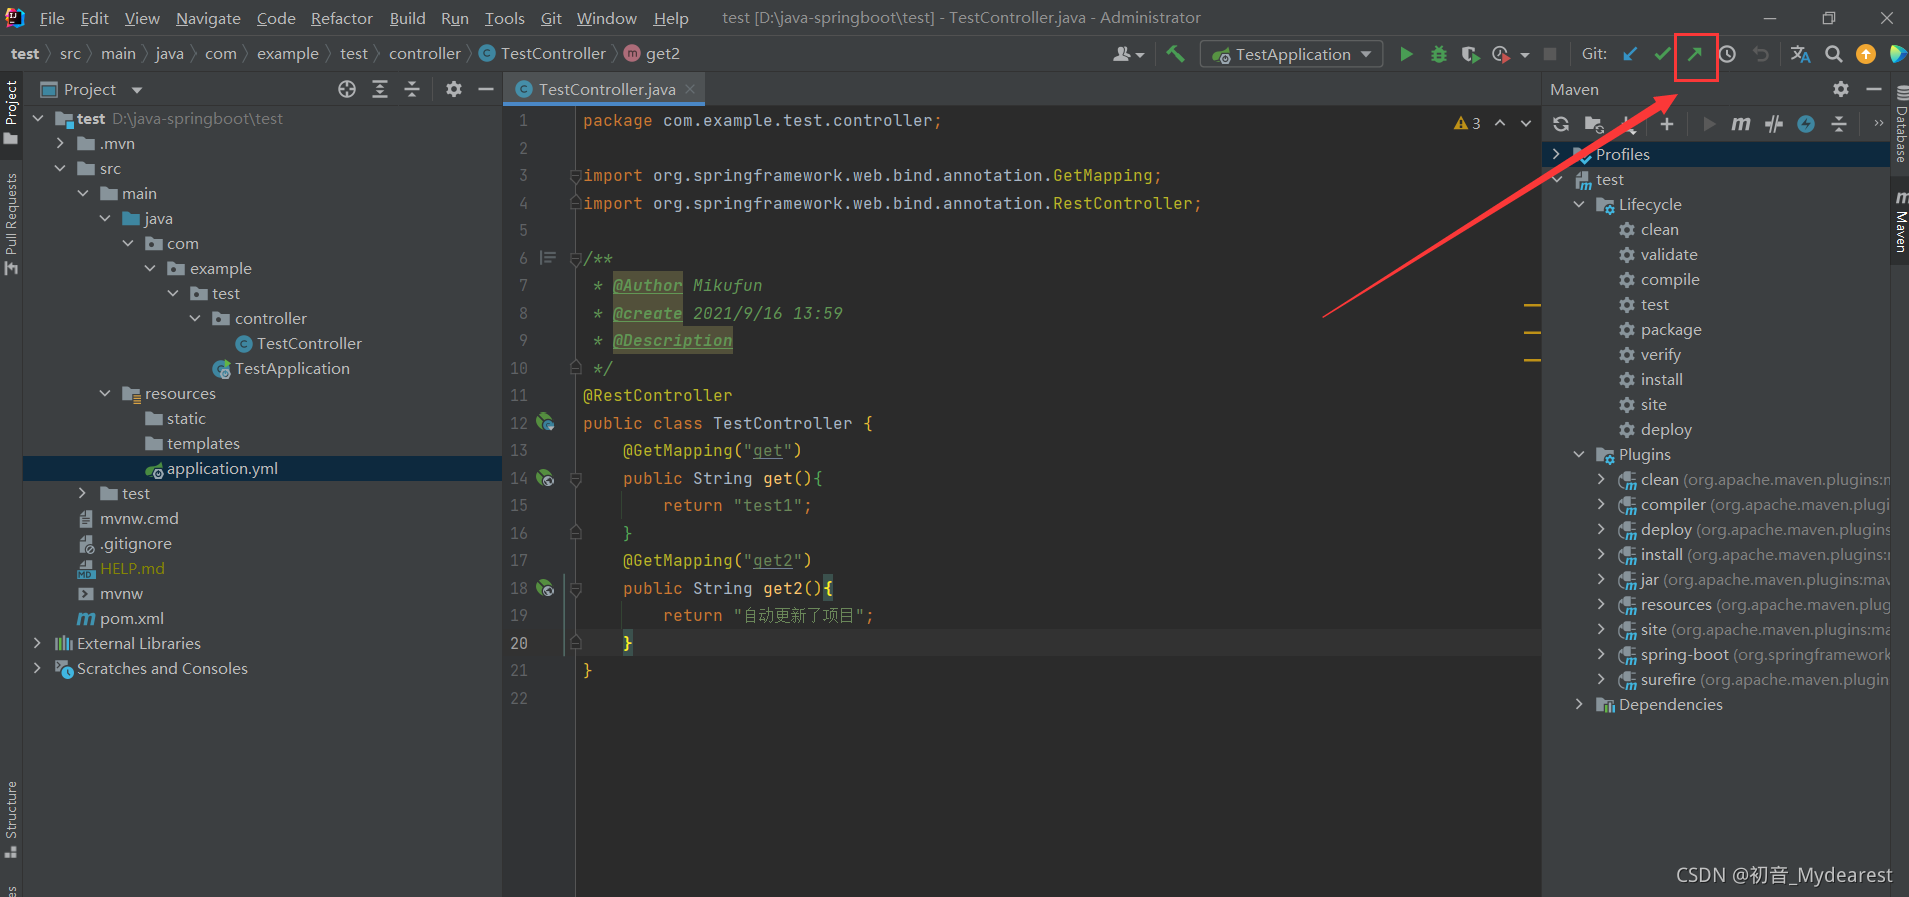Select Maven 'package' lifecycle goal
The image size is (1909, 897).
coord(1670,329)
